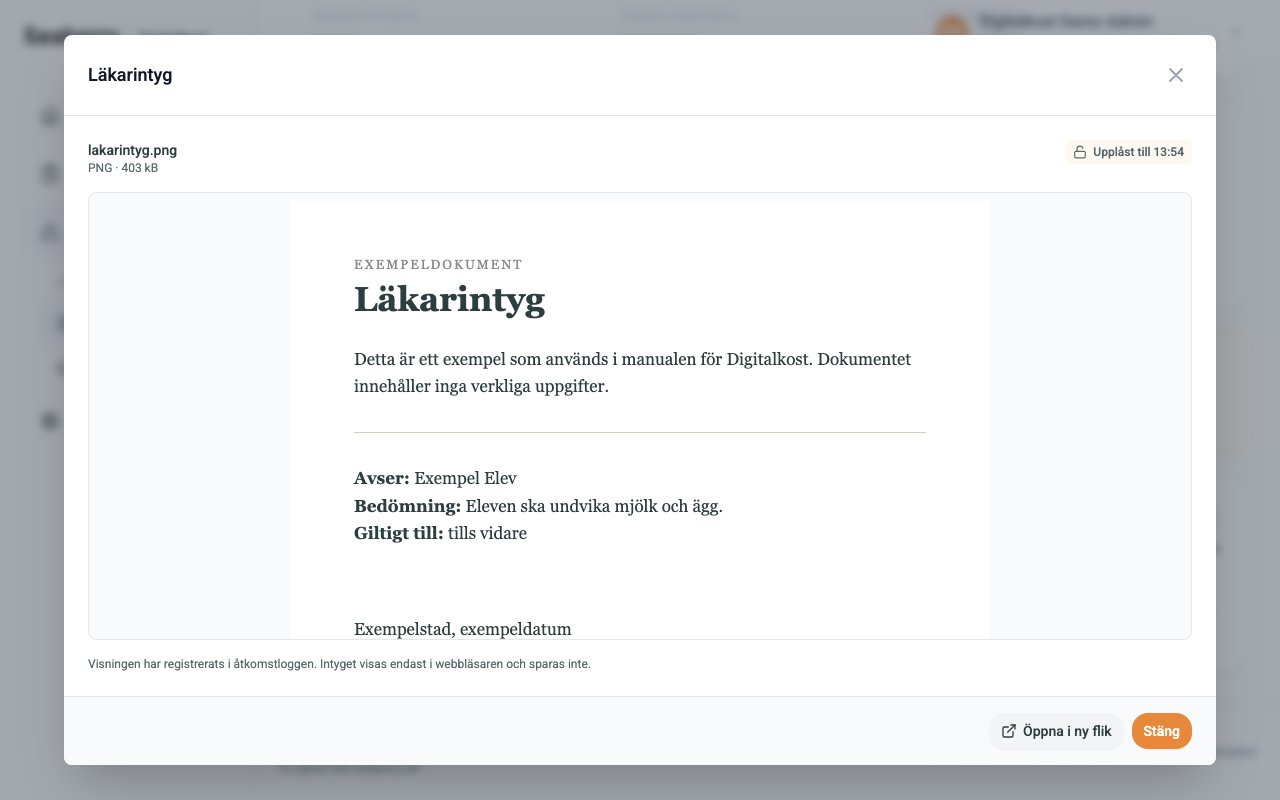Click the Giltigt till: tills vidare line
Screen dimensions: 1280x800
tap(440, 533)
